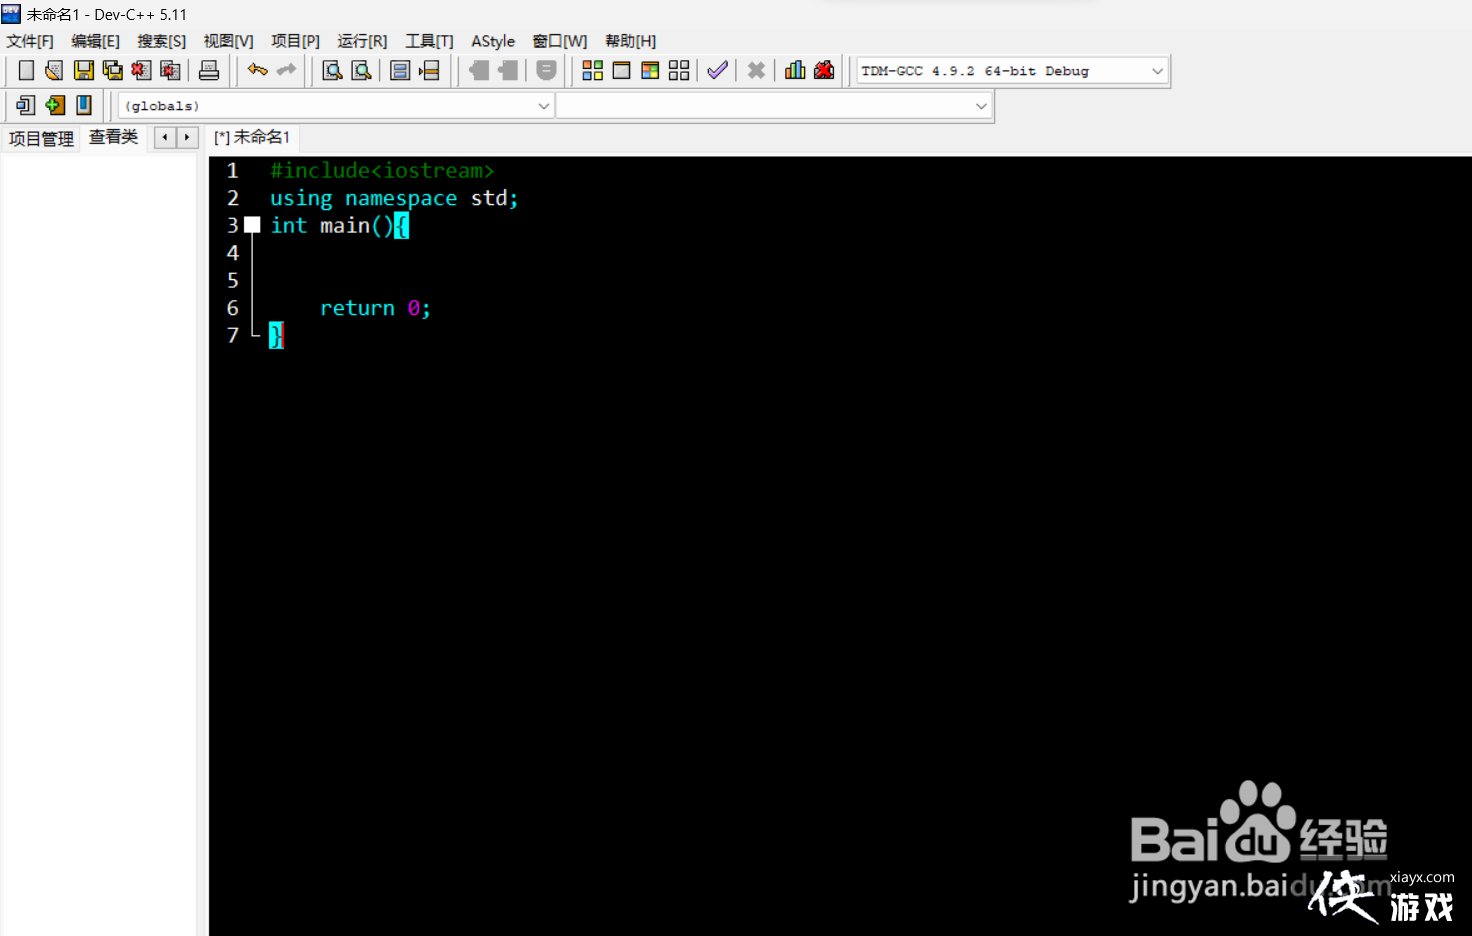
Task: Click the Rebuild All icon
Action: pyautogui.click(x=679, y=70)
